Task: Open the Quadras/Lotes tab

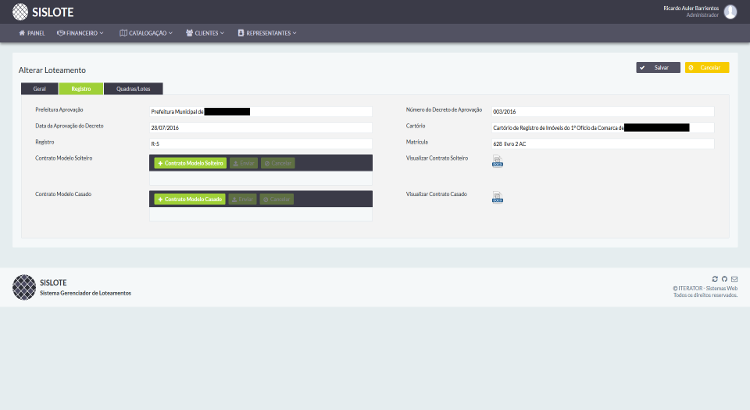Action: pyautogui.click(x=133, y=89)
